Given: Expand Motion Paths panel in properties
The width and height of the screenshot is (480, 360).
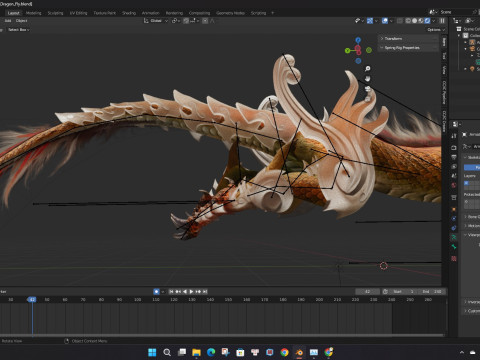Looking at the screenshot, I should point(472,226).
